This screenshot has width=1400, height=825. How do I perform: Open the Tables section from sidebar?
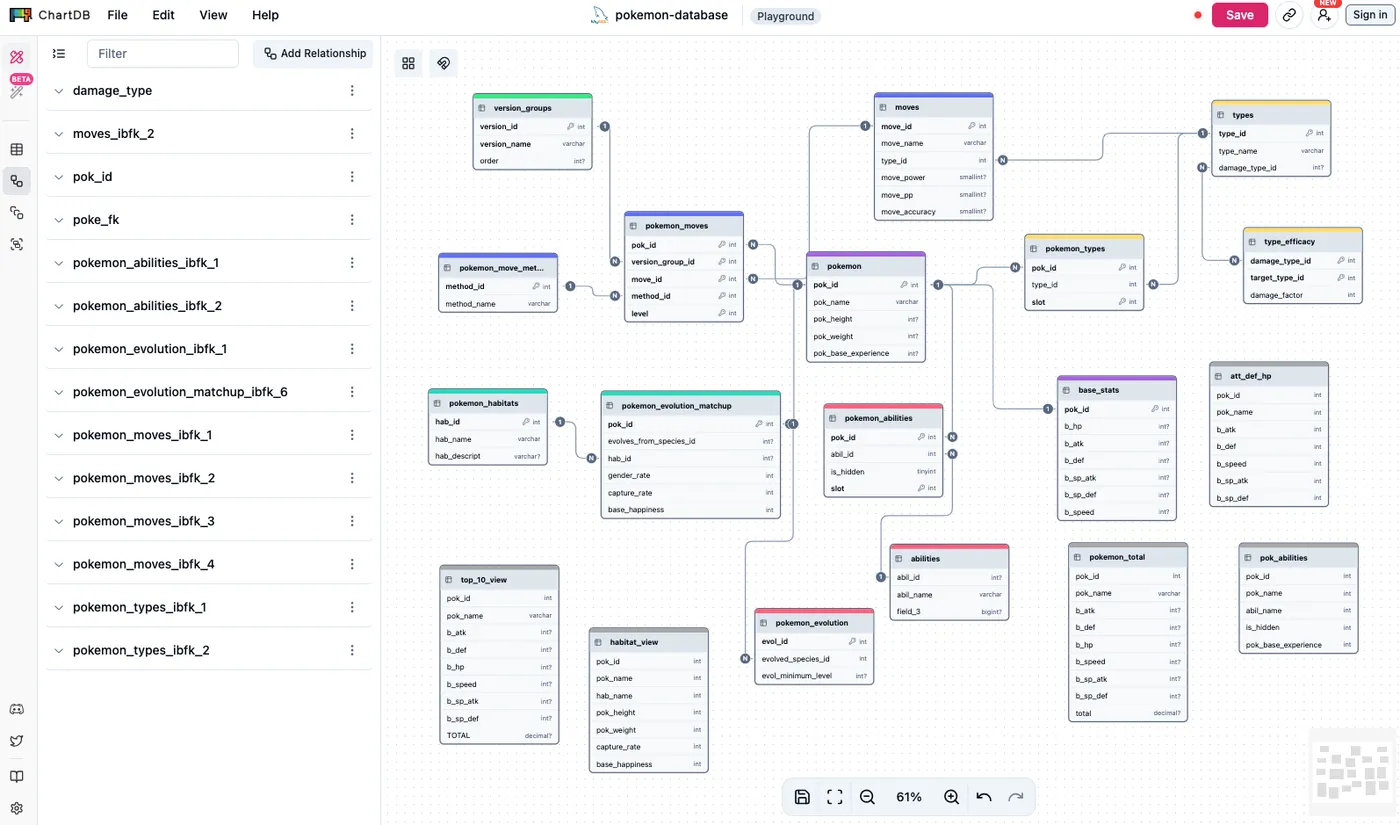point(17,150)
